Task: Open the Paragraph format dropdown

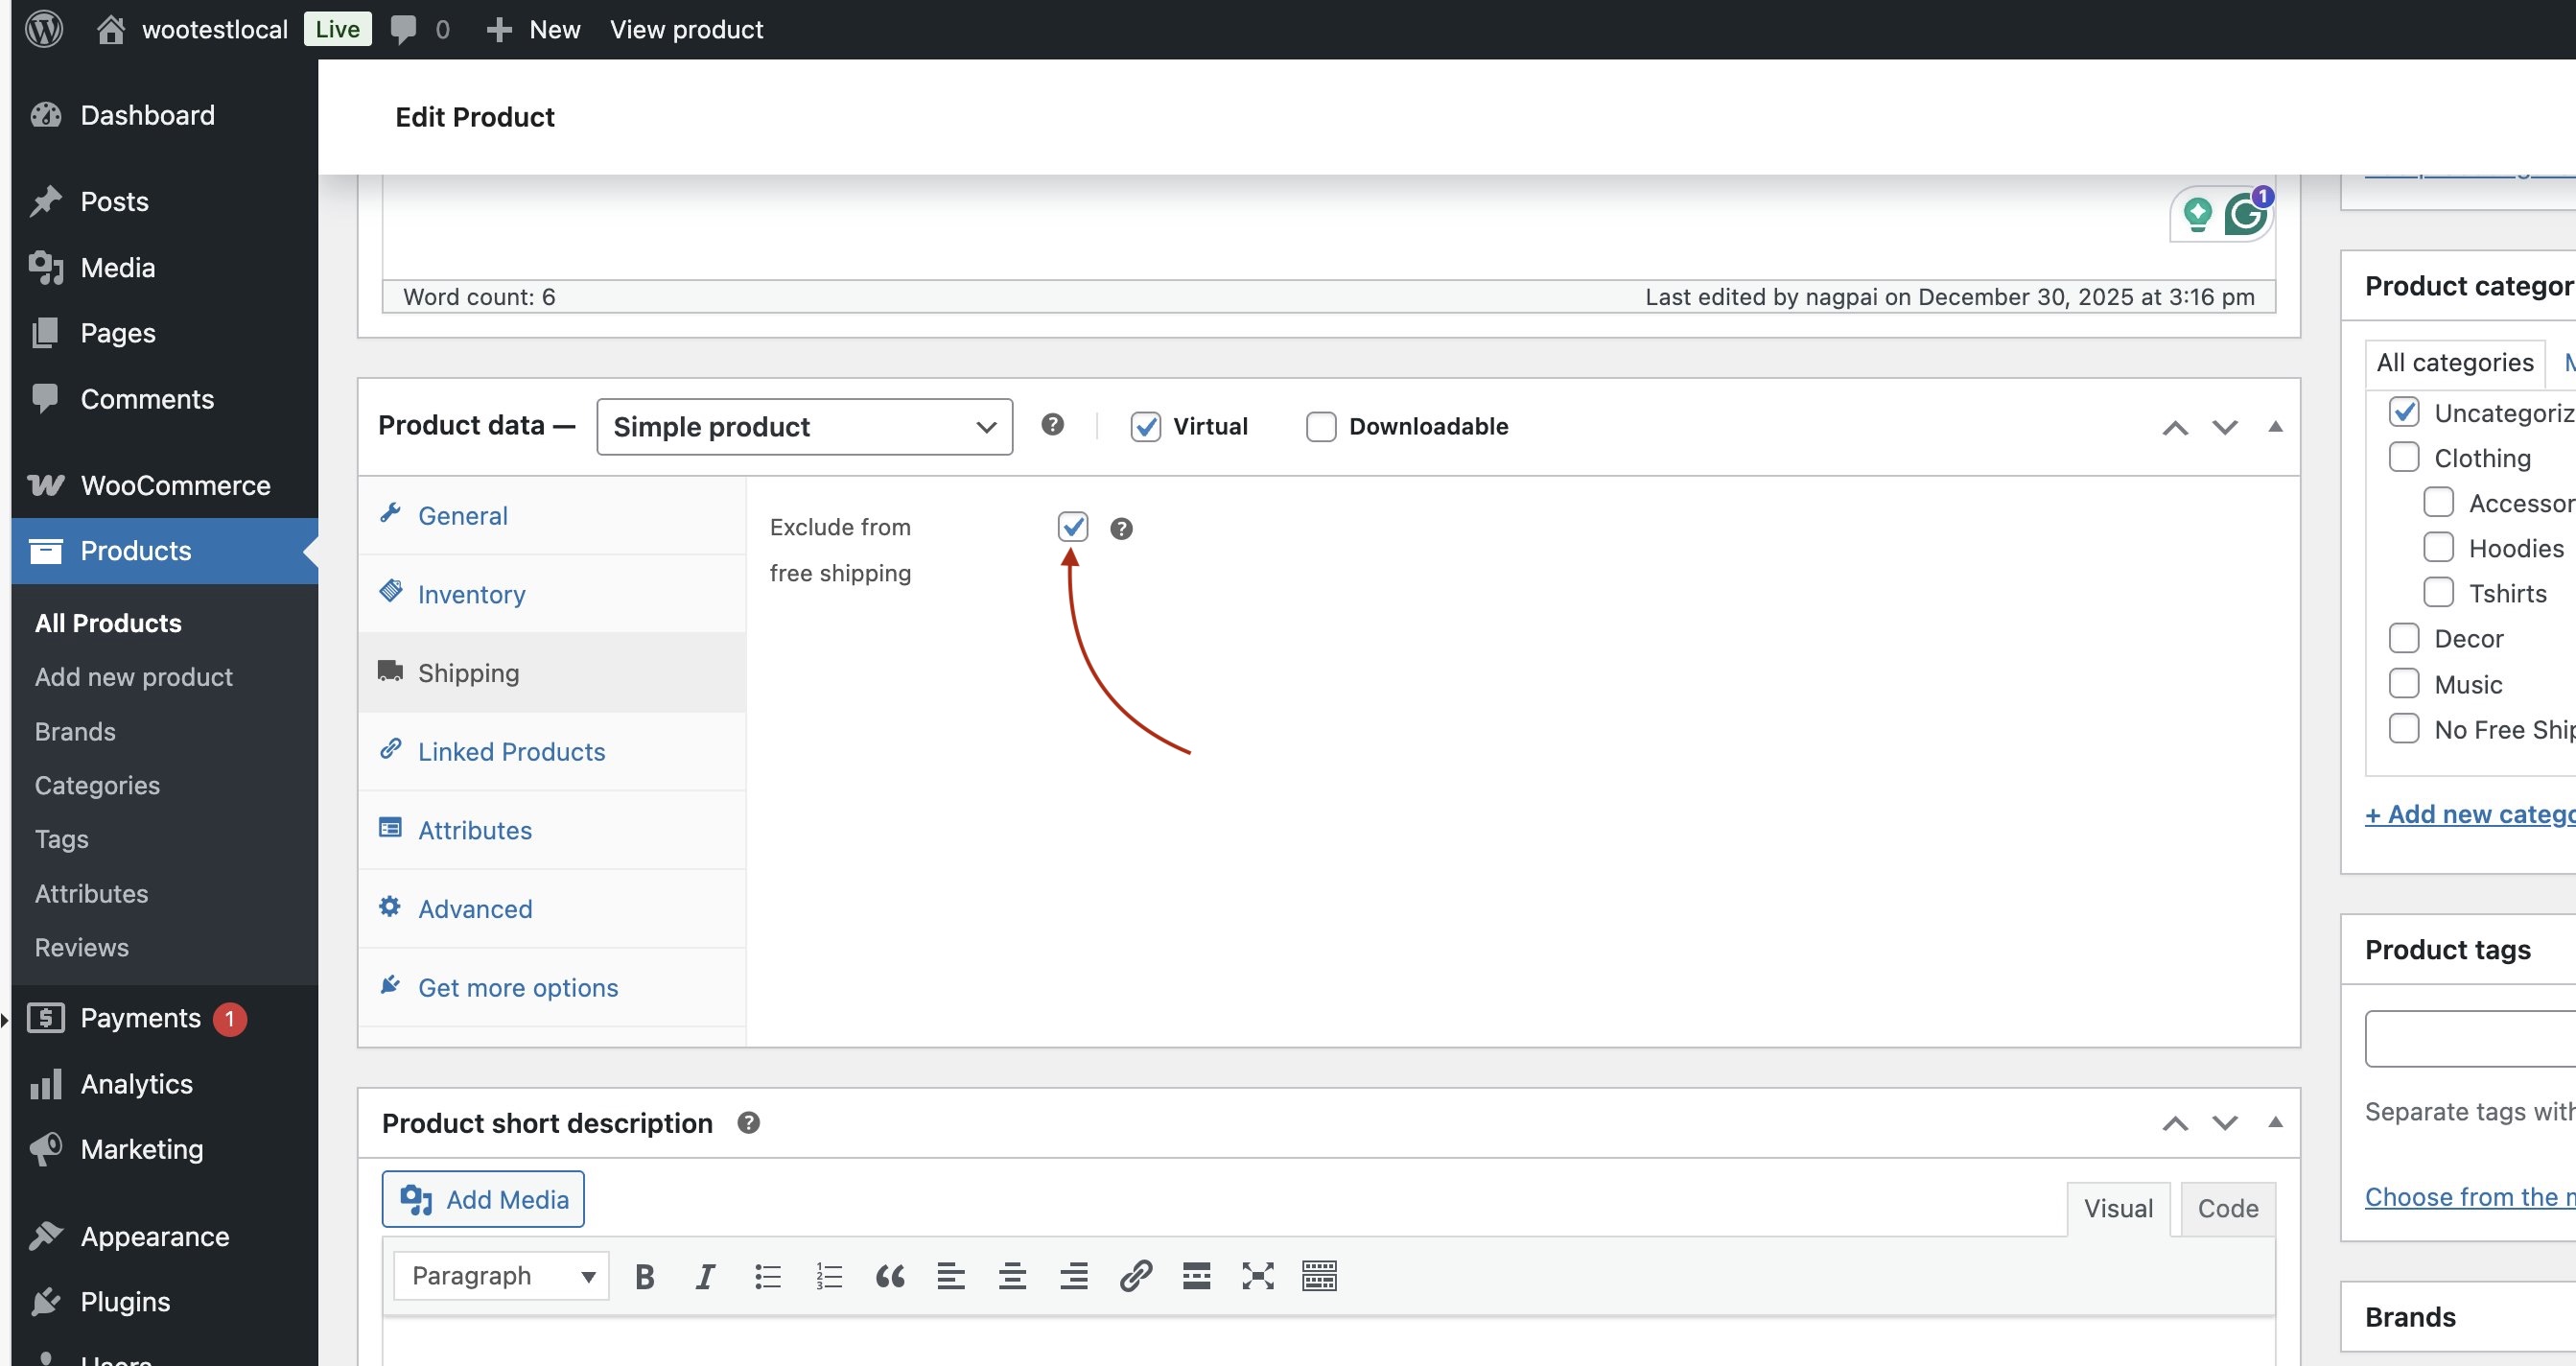Action: [x=501, y=1276]
